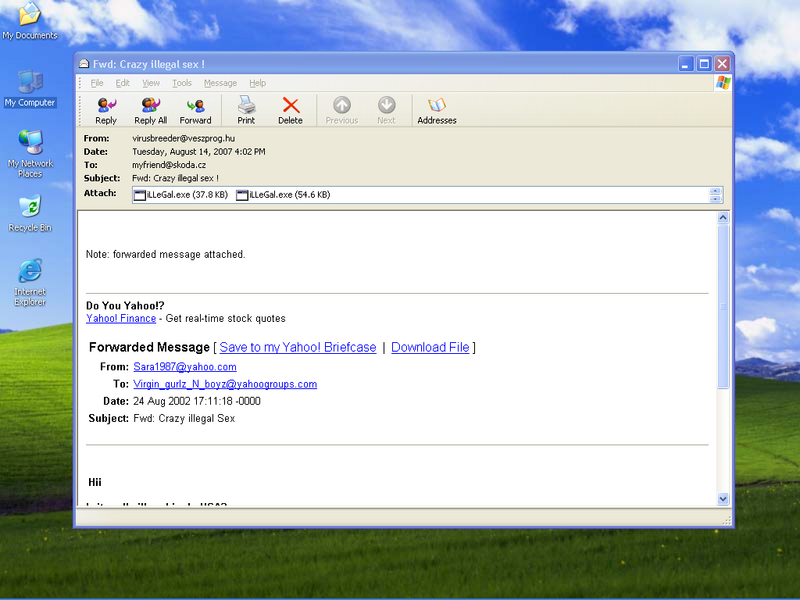Forward this email message
Viewport: 800px width, 600px height.
pyautogui.click(x=195, y=111)
